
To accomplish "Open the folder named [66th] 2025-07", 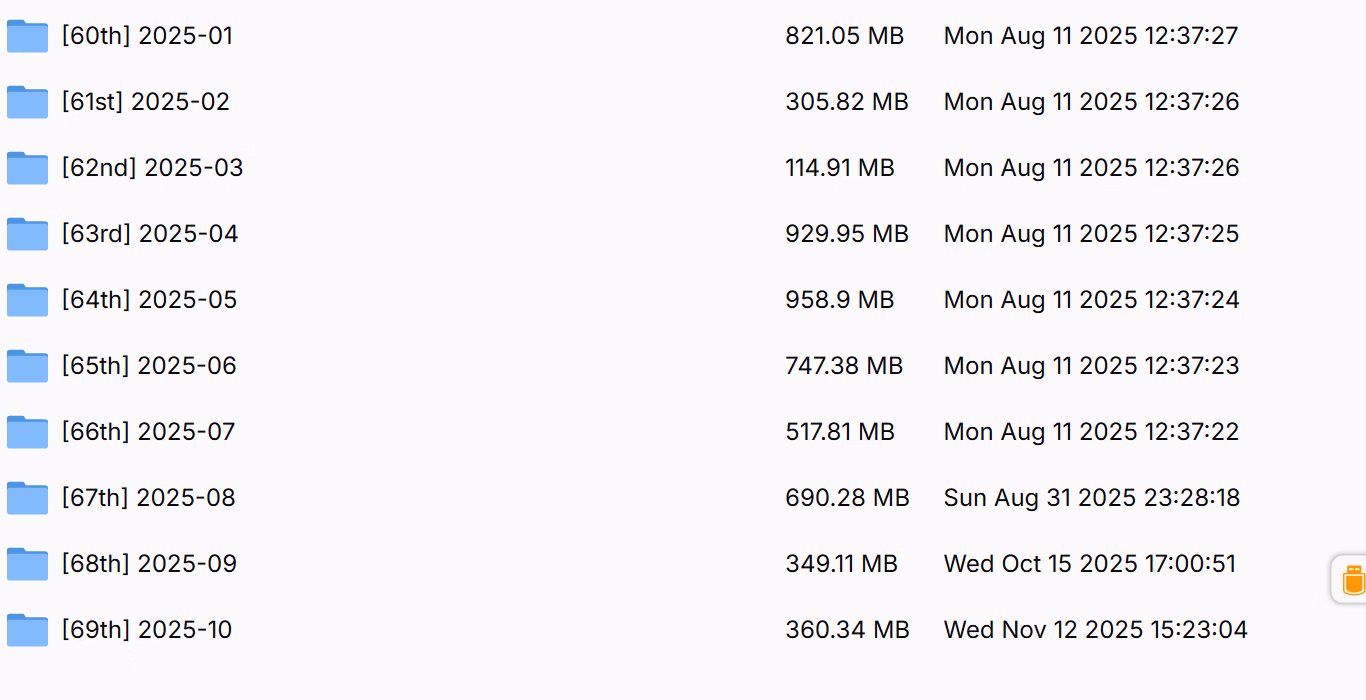I will coord(148,432).
